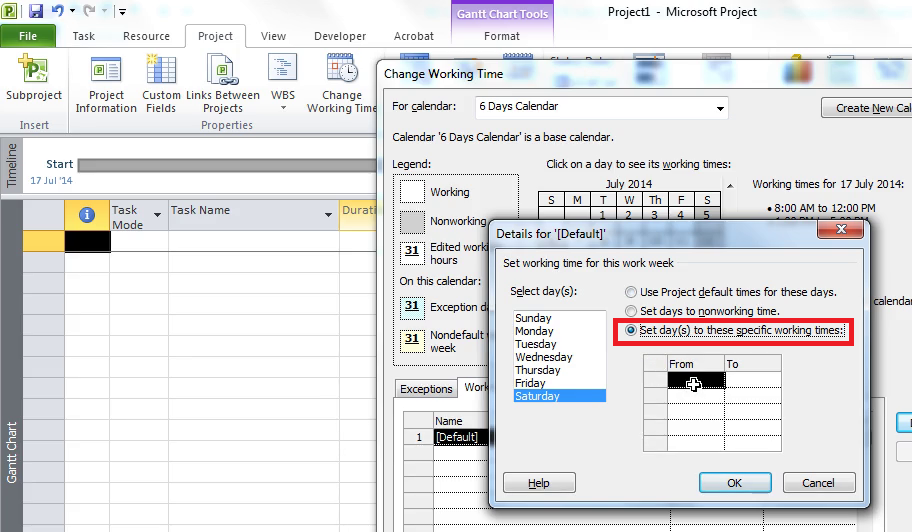Switch to the Task ribbon tab
Image resolution: width=912 pixels, height=532 pixels.
tap(84, 36)
